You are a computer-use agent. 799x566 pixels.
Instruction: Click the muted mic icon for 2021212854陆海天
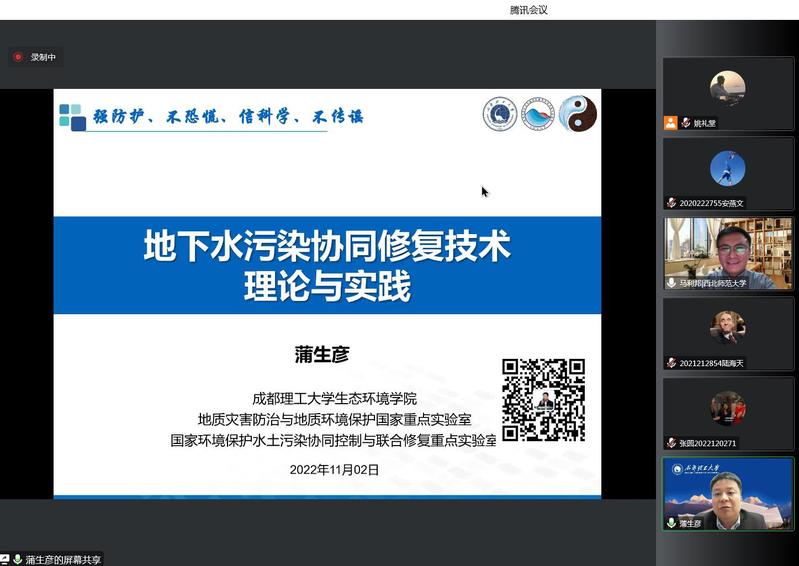click(x=672, y=363)
